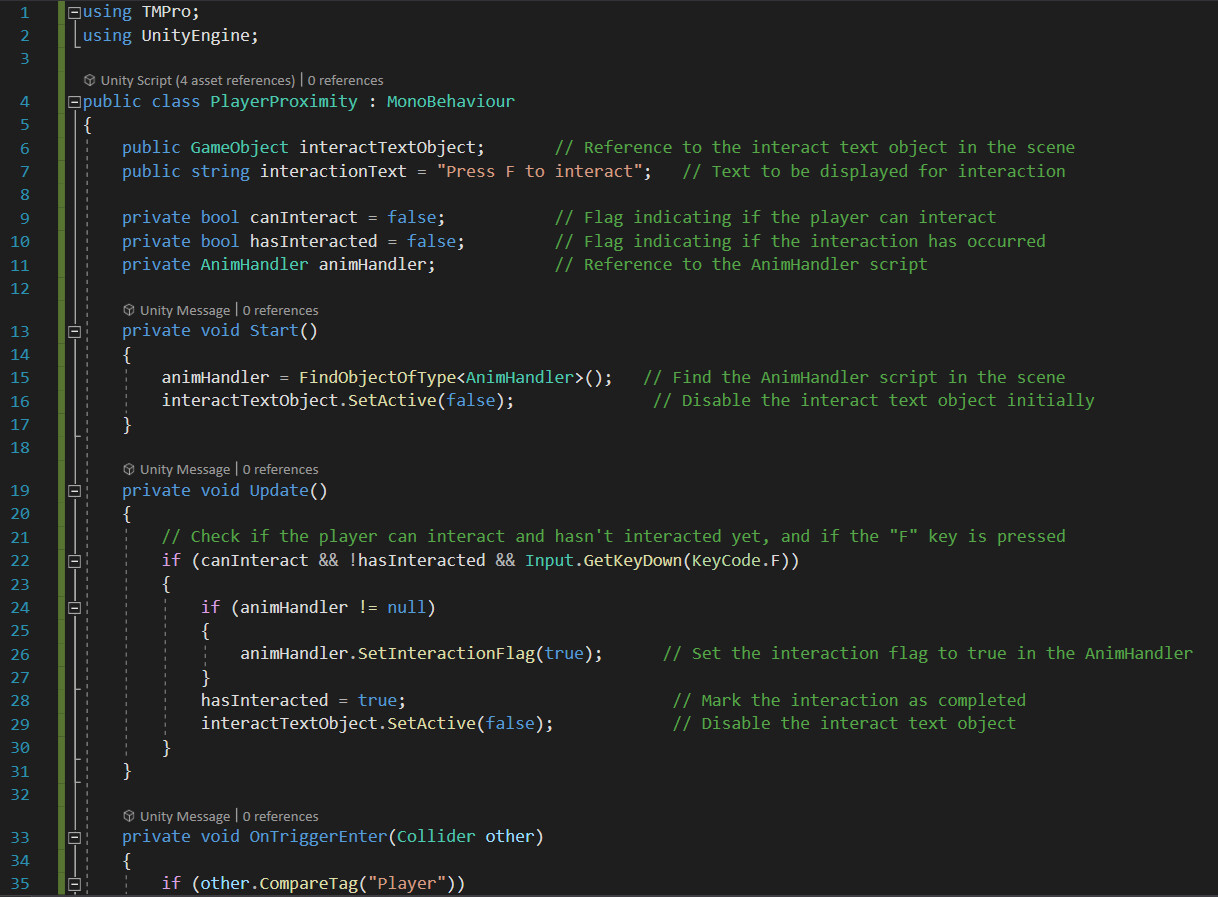1218x897 pixels.
Task: Click 'AnimHandler' type on line 11
Action: point(255,264)
